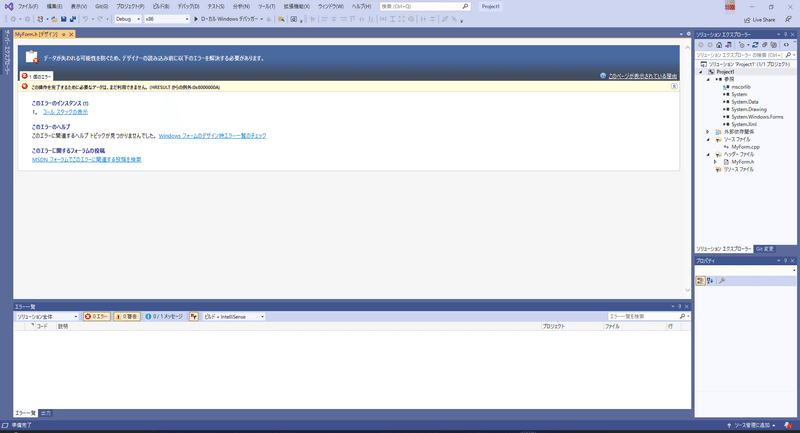Click the Find in Files toolbar icon
The width and height of the screenshot is (800, 433).
click(x=281, y=19)
